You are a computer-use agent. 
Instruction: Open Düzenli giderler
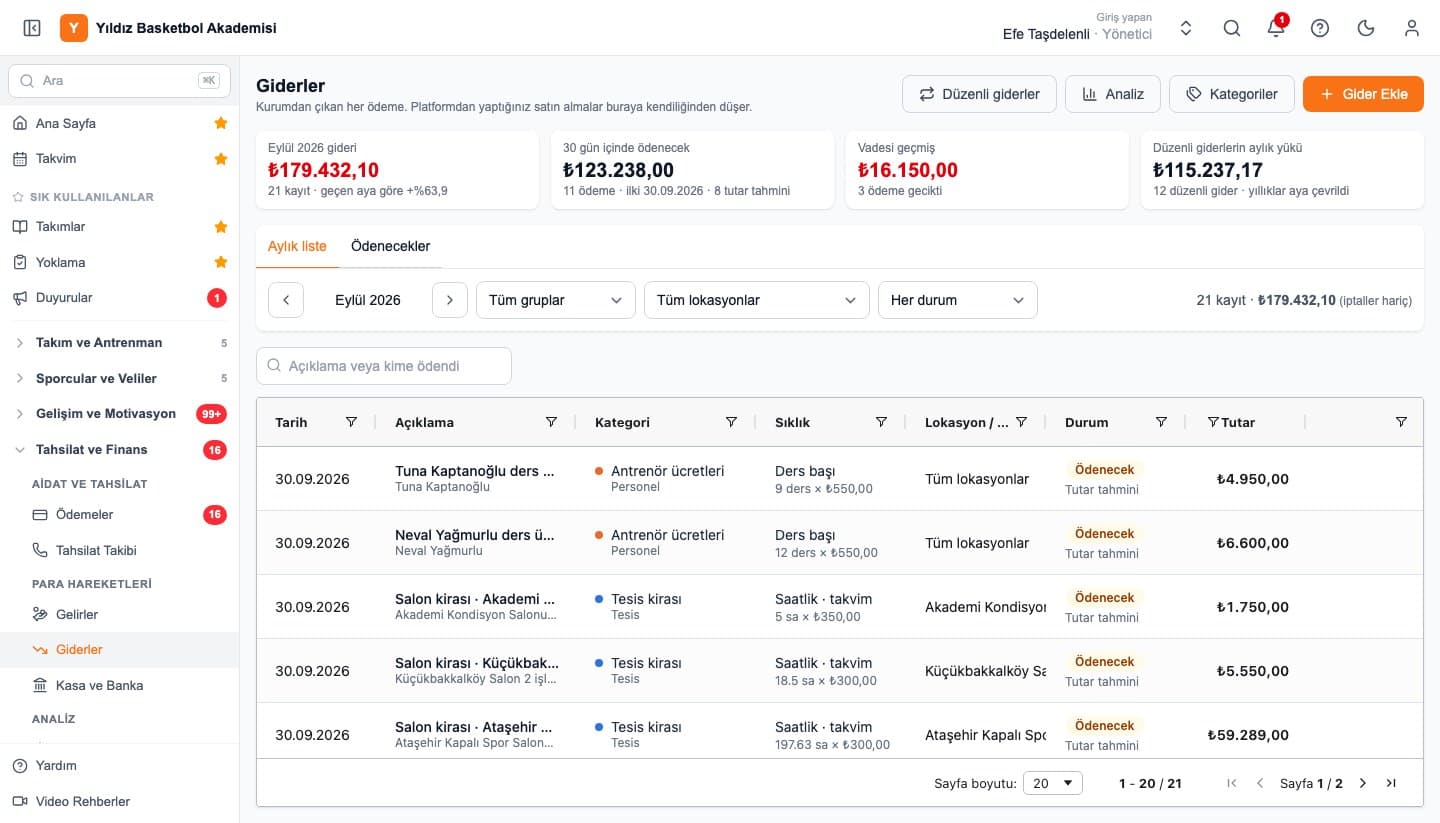coord(979,94)
